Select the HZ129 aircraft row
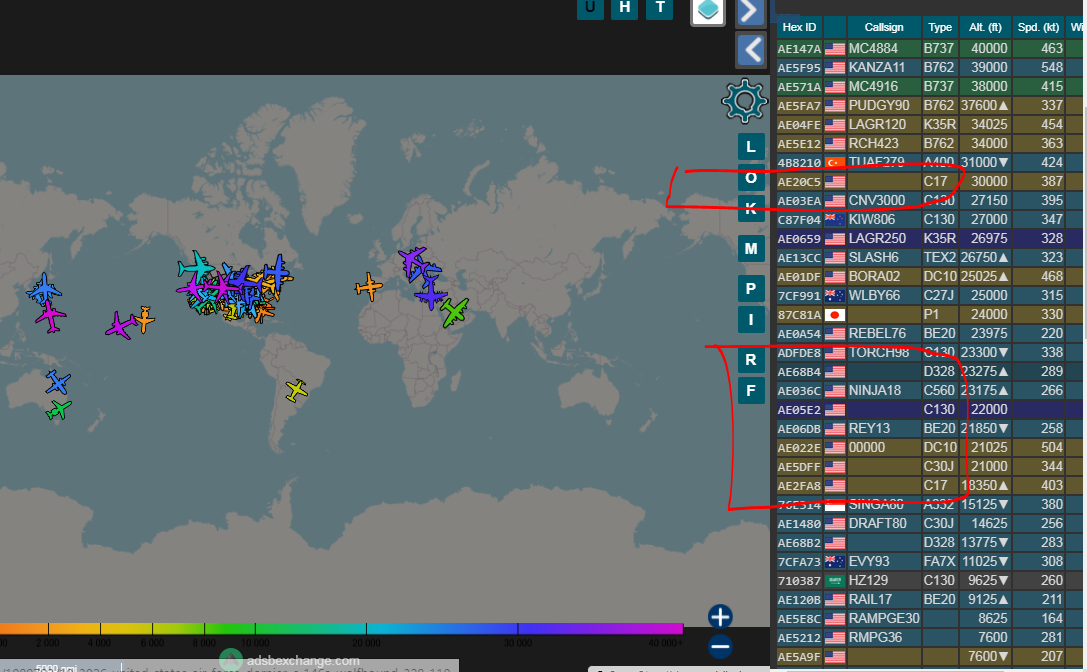Screen dimensions: 1087x672 click(929, 580)
